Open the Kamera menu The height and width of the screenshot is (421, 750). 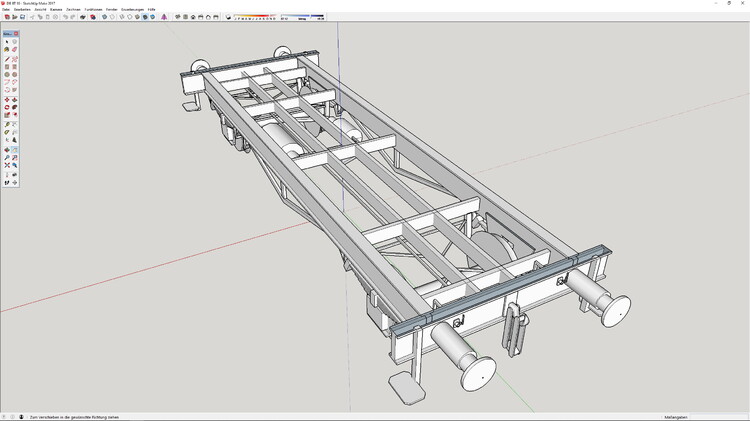56,9
